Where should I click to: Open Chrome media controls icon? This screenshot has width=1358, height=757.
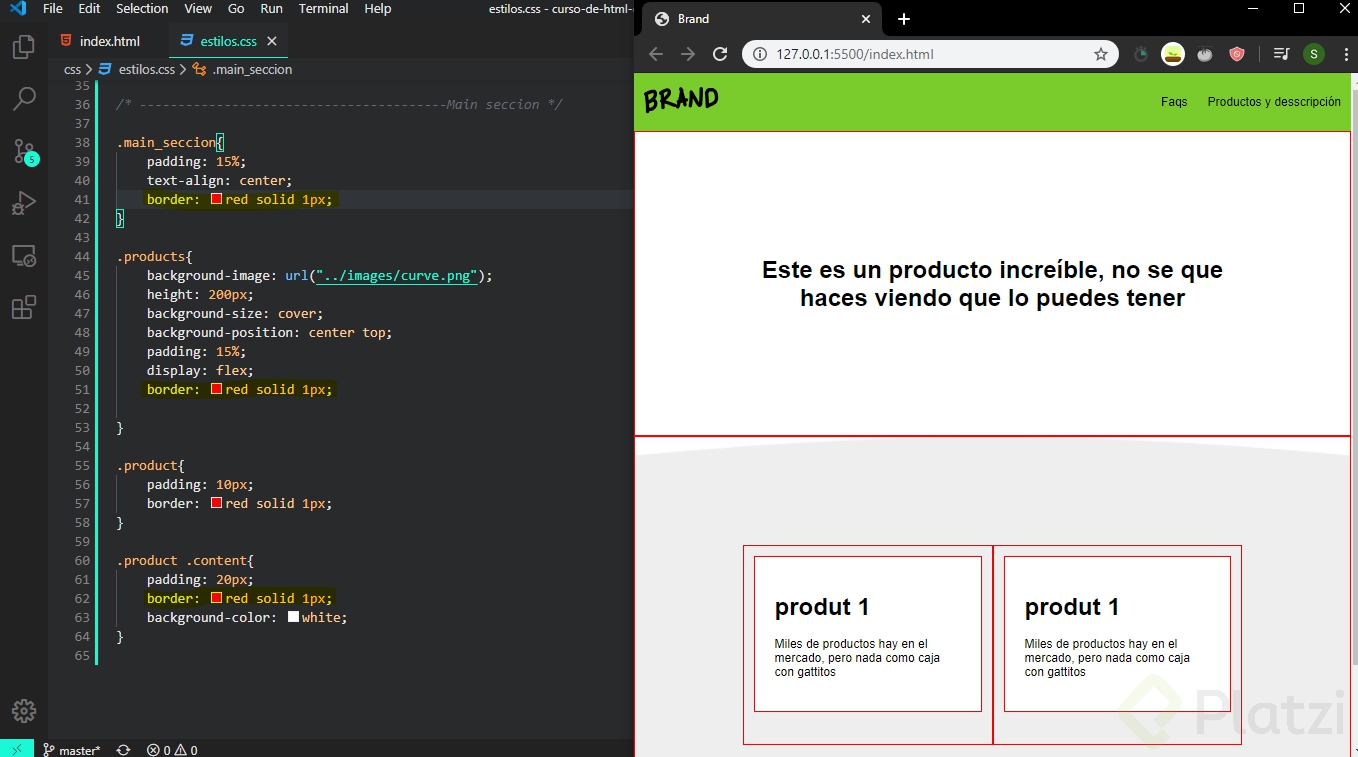pyautogui.click(x=1281, y=54)
